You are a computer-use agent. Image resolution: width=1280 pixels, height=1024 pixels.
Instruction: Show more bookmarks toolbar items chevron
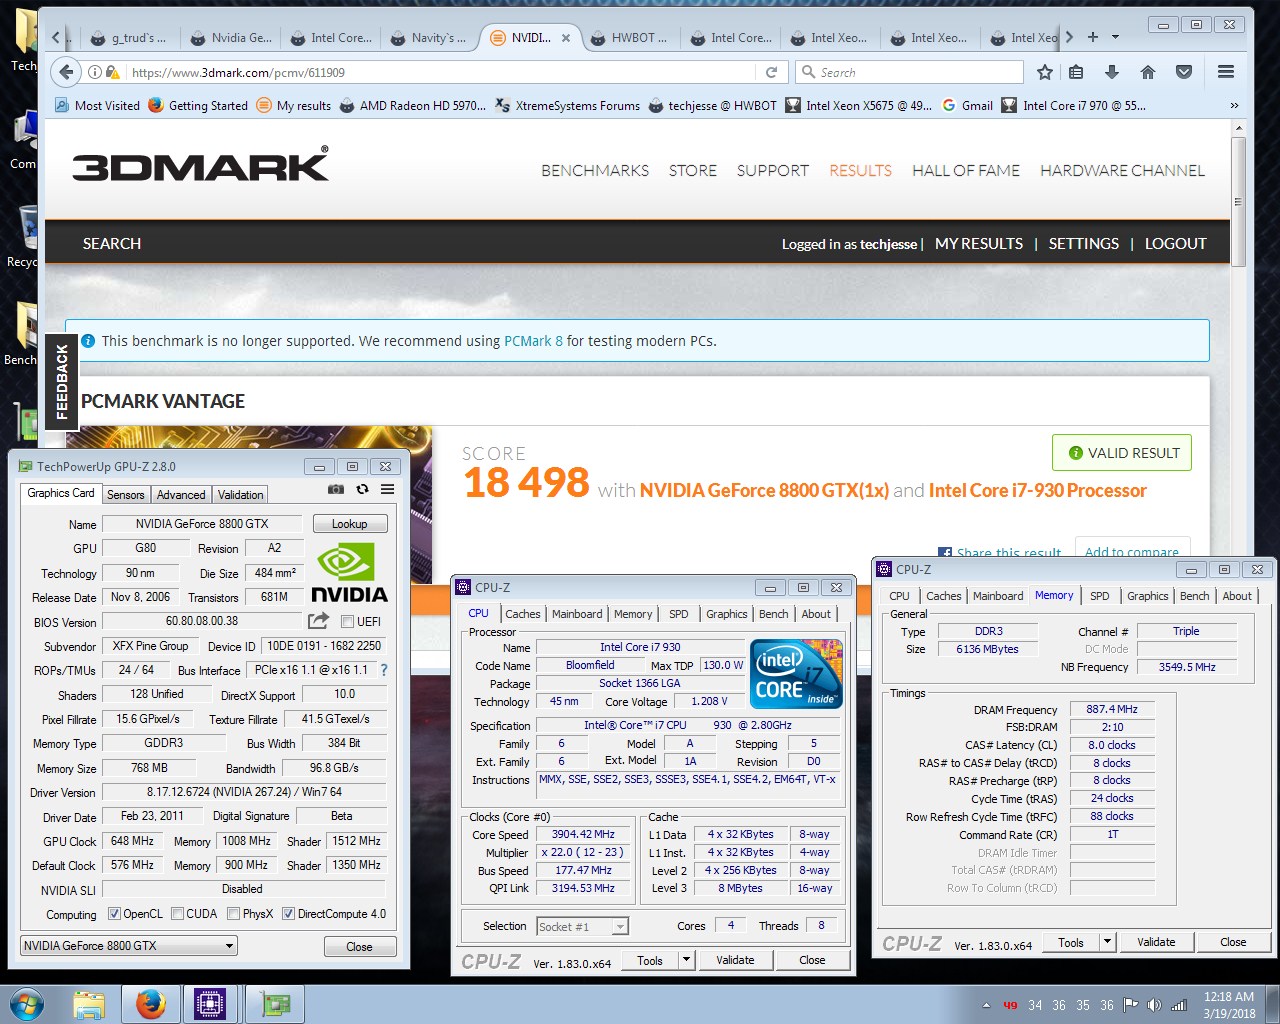(x=1234, y=105)
